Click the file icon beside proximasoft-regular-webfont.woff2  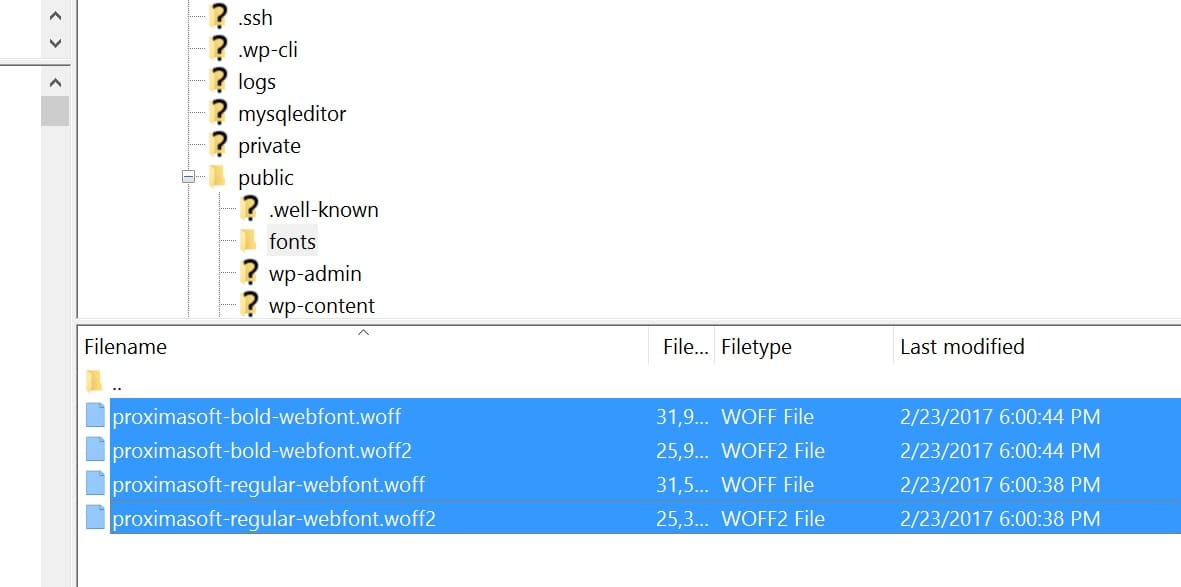97,518
